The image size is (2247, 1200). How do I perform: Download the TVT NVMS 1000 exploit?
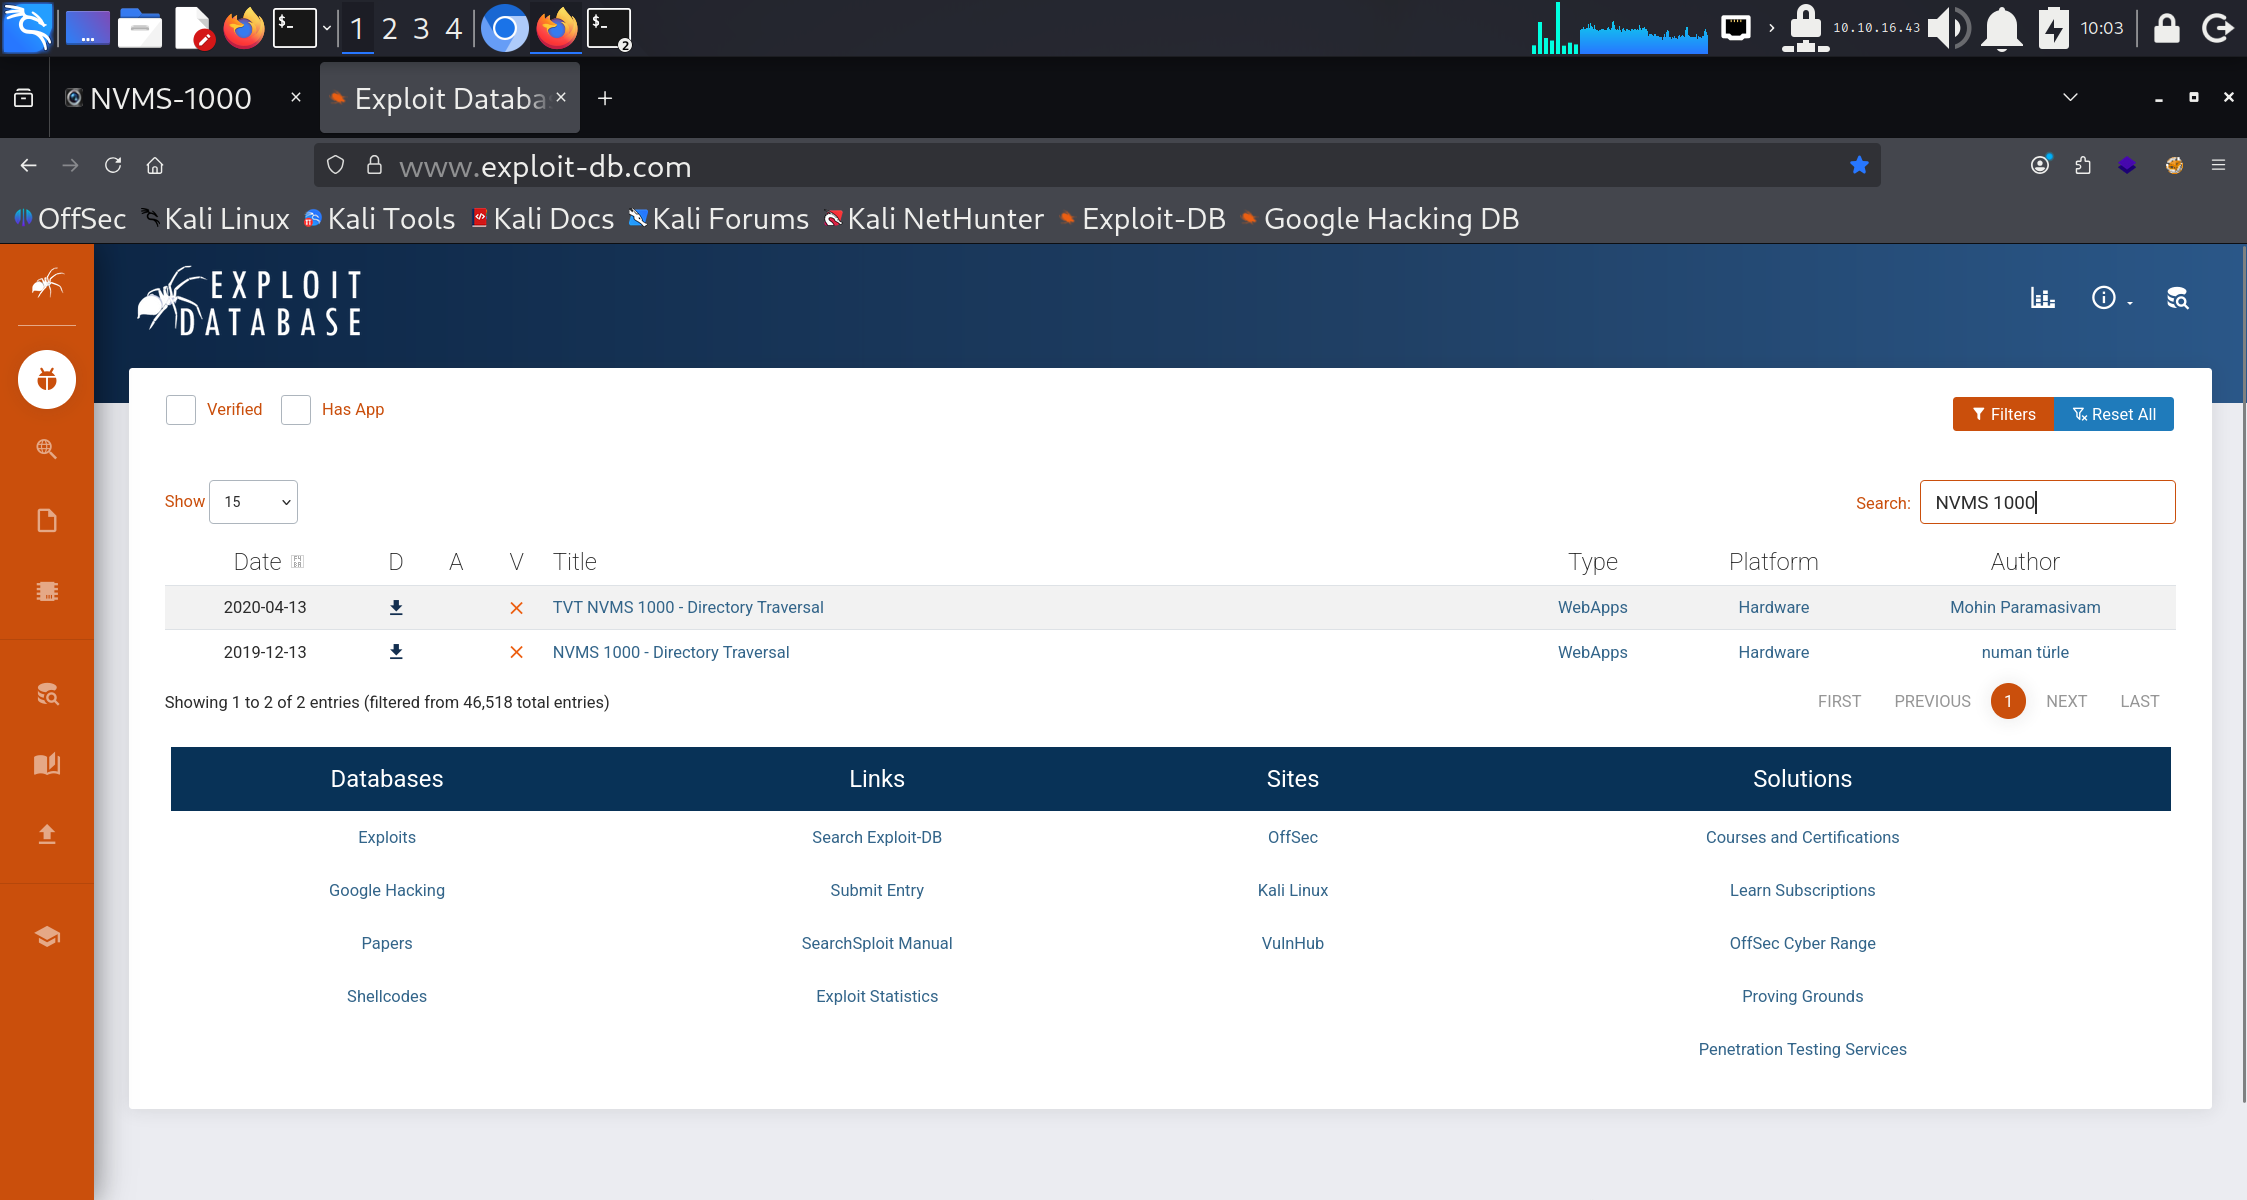pos(396,607)
